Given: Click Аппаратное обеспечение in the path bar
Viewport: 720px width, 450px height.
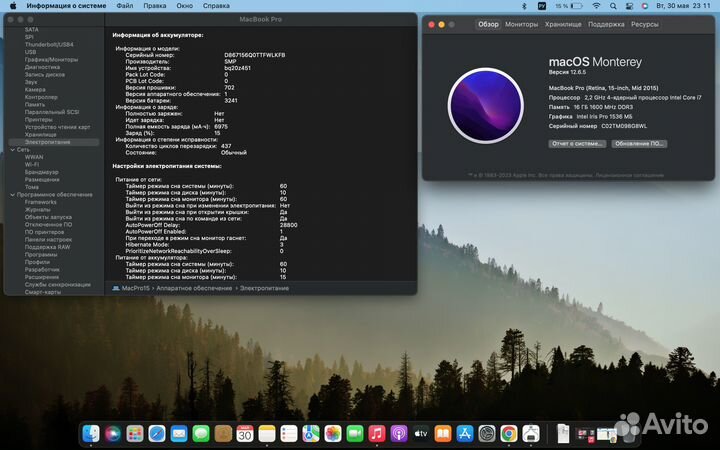Looking at the screenshot, I should pos(194,288).
